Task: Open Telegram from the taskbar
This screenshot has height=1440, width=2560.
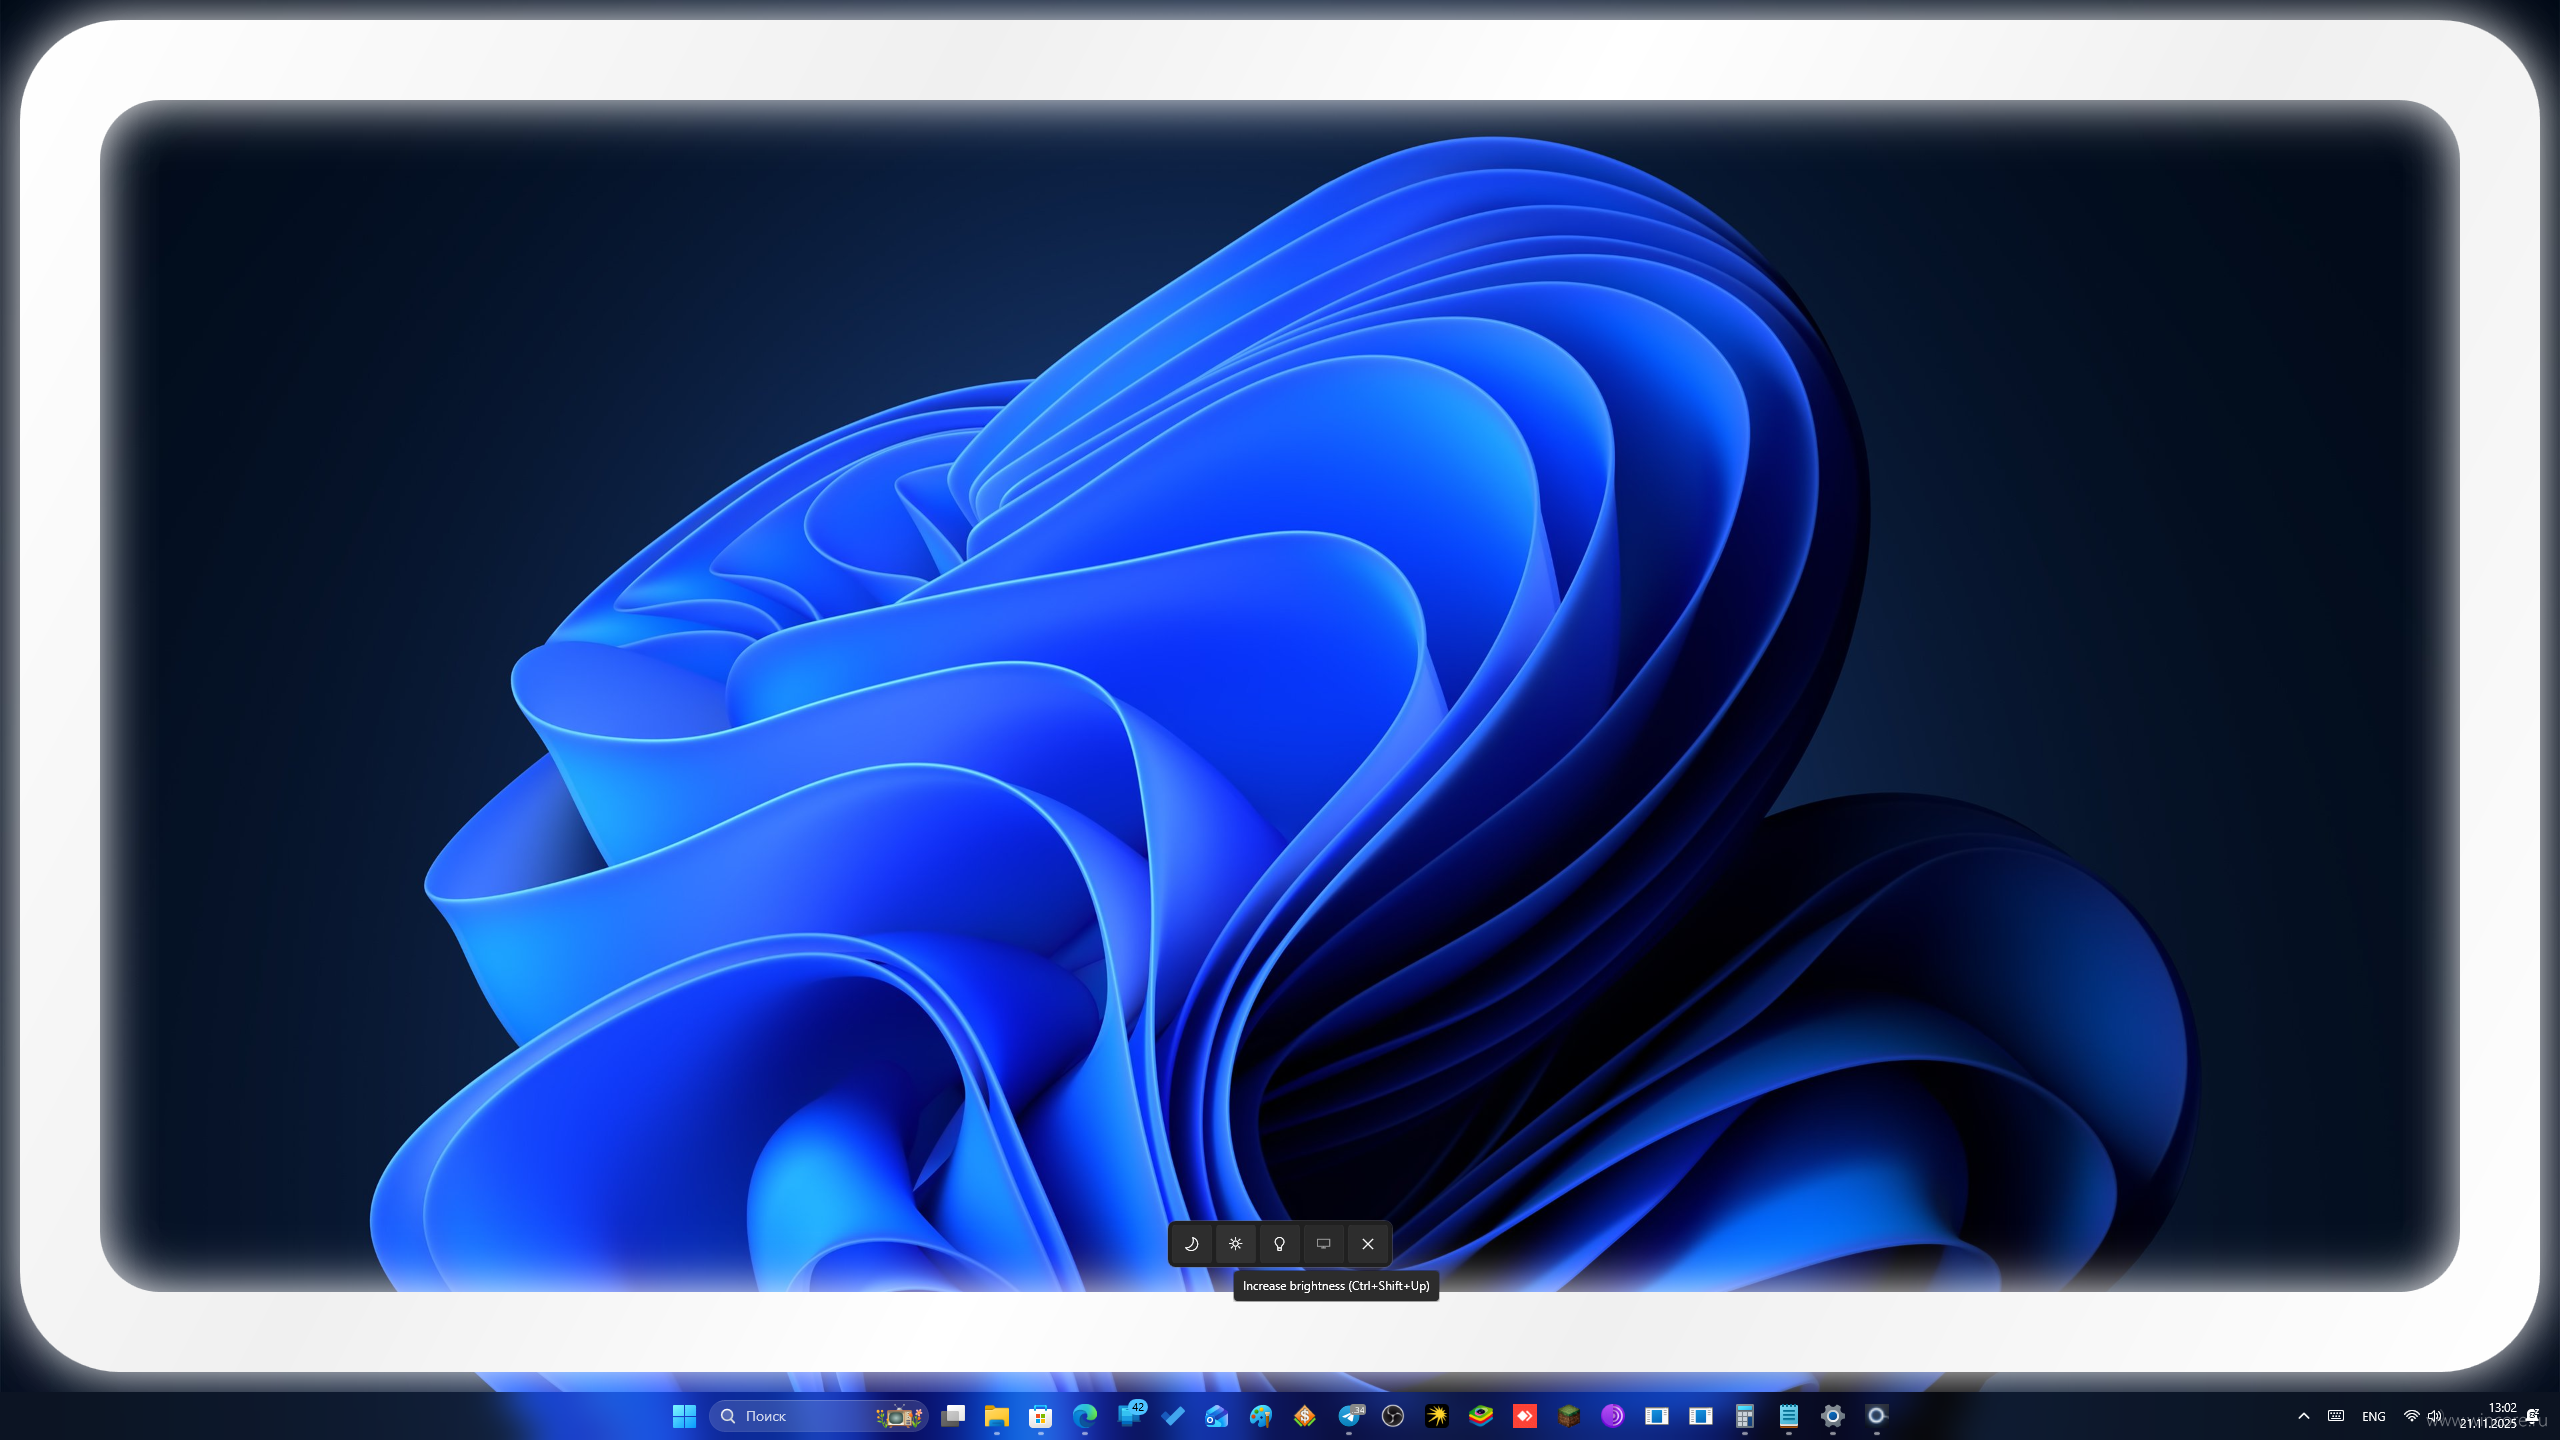Action: [x=1349, y=1415]
